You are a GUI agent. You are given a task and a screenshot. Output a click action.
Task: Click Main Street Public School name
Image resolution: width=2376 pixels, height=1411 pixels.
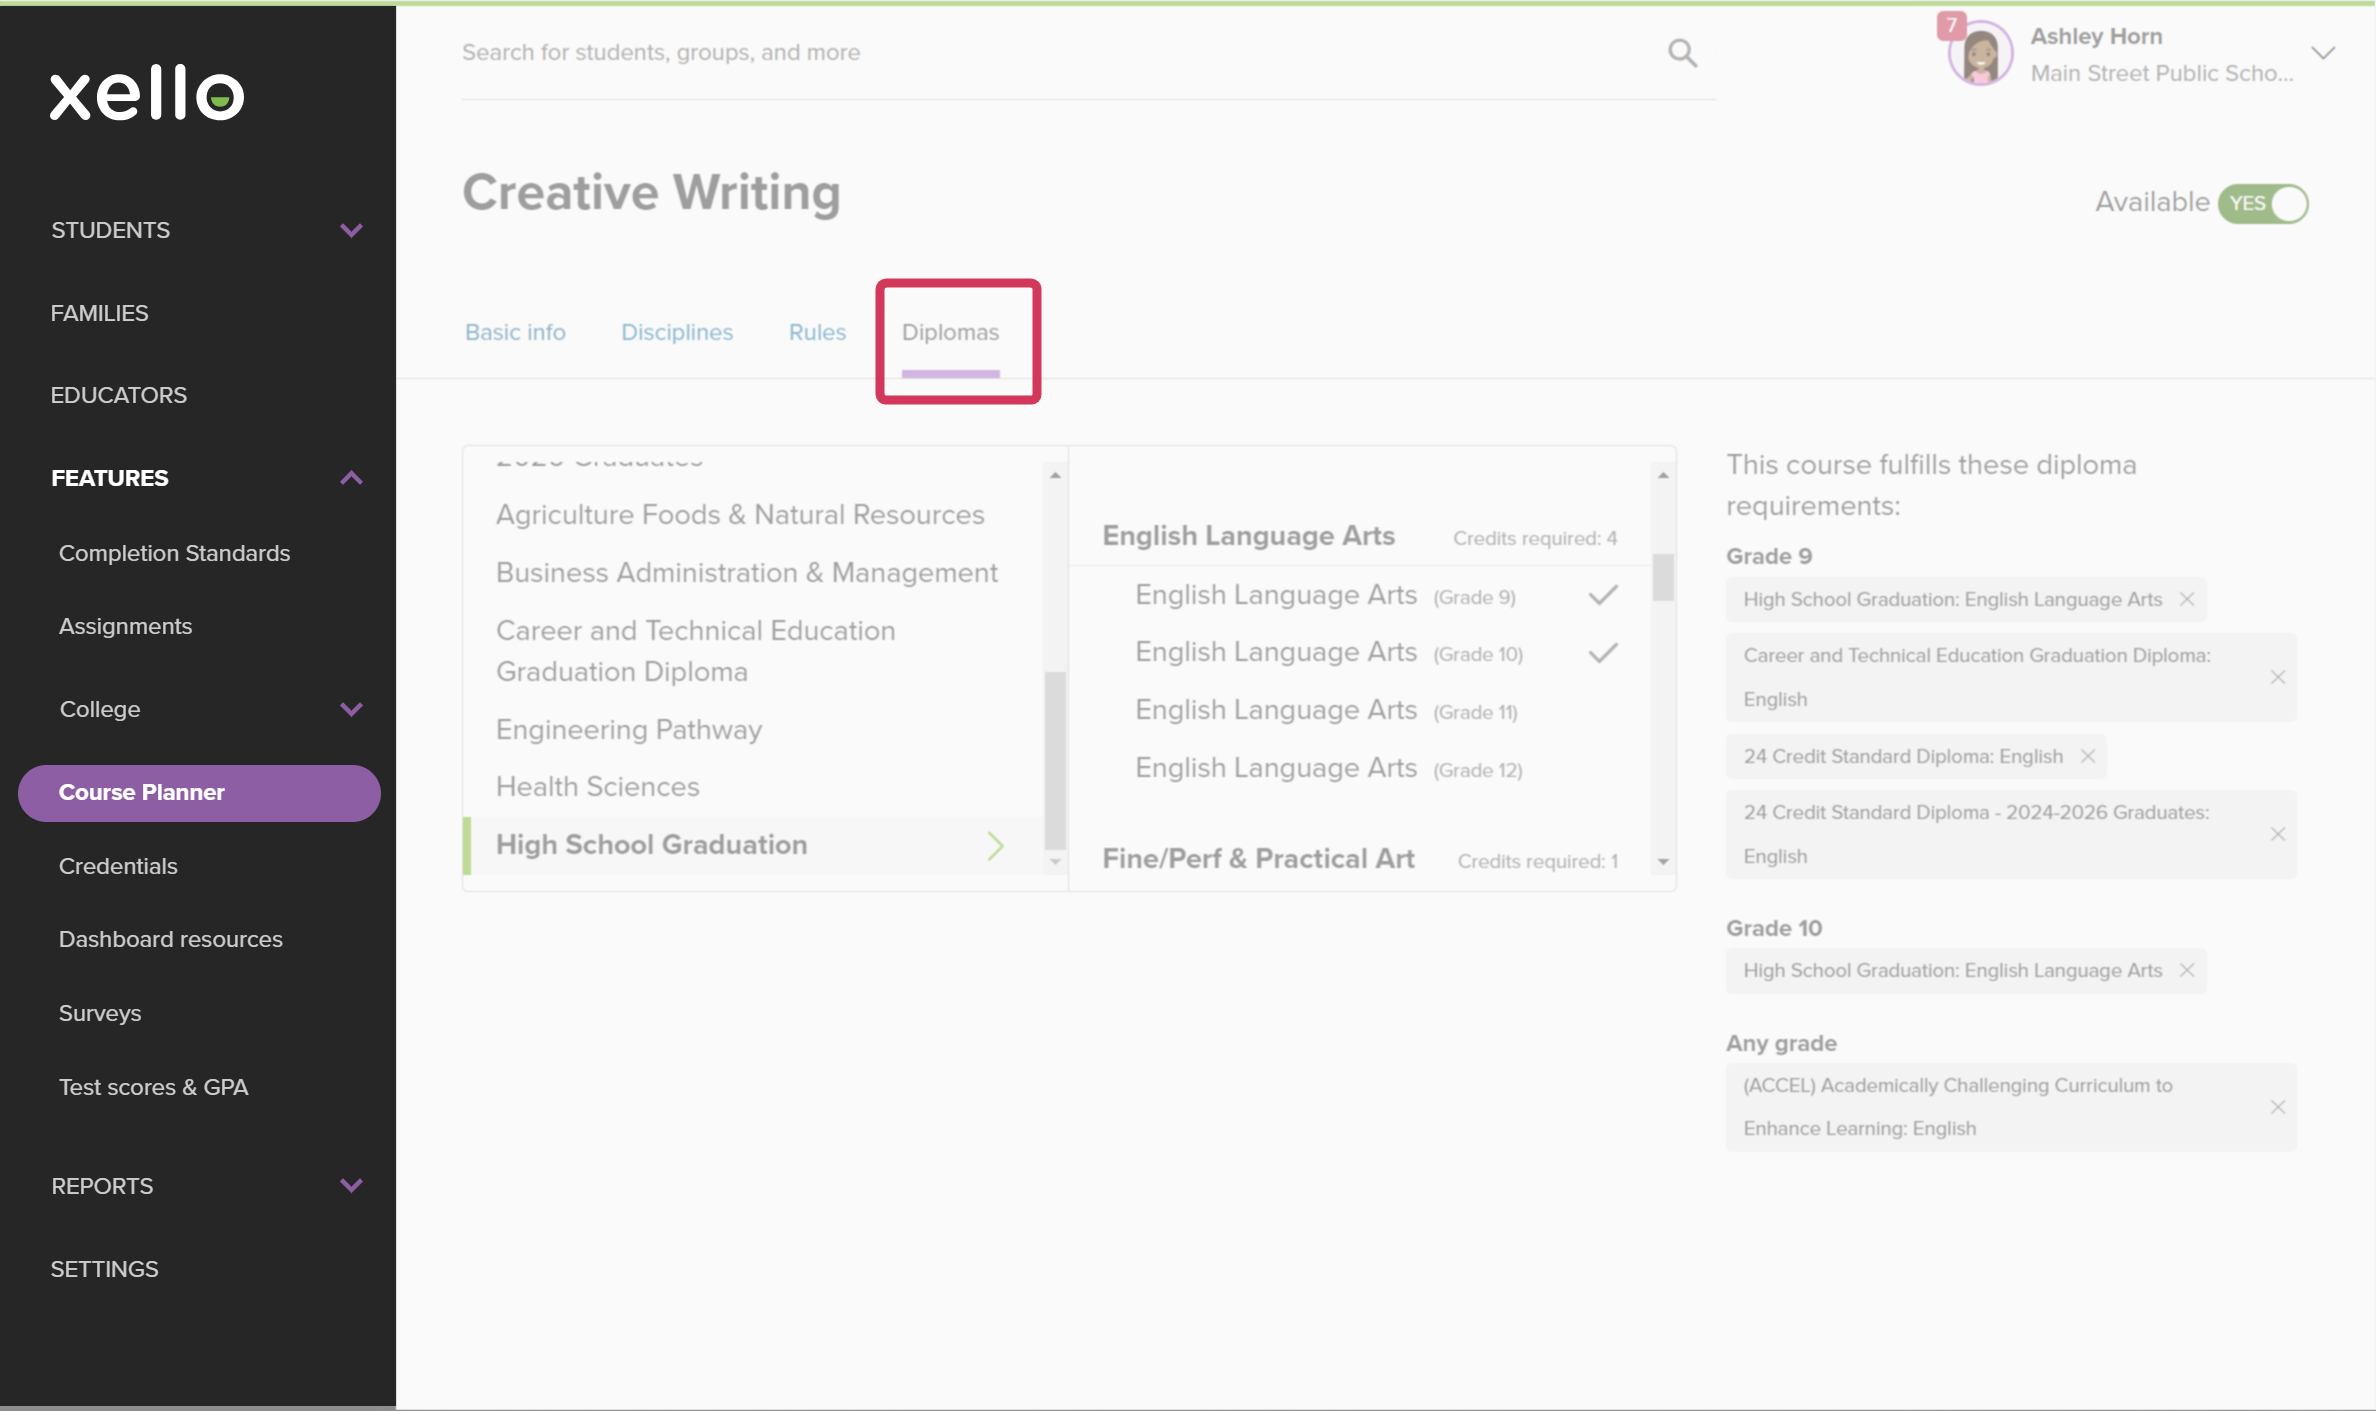tap(2162, 73)
